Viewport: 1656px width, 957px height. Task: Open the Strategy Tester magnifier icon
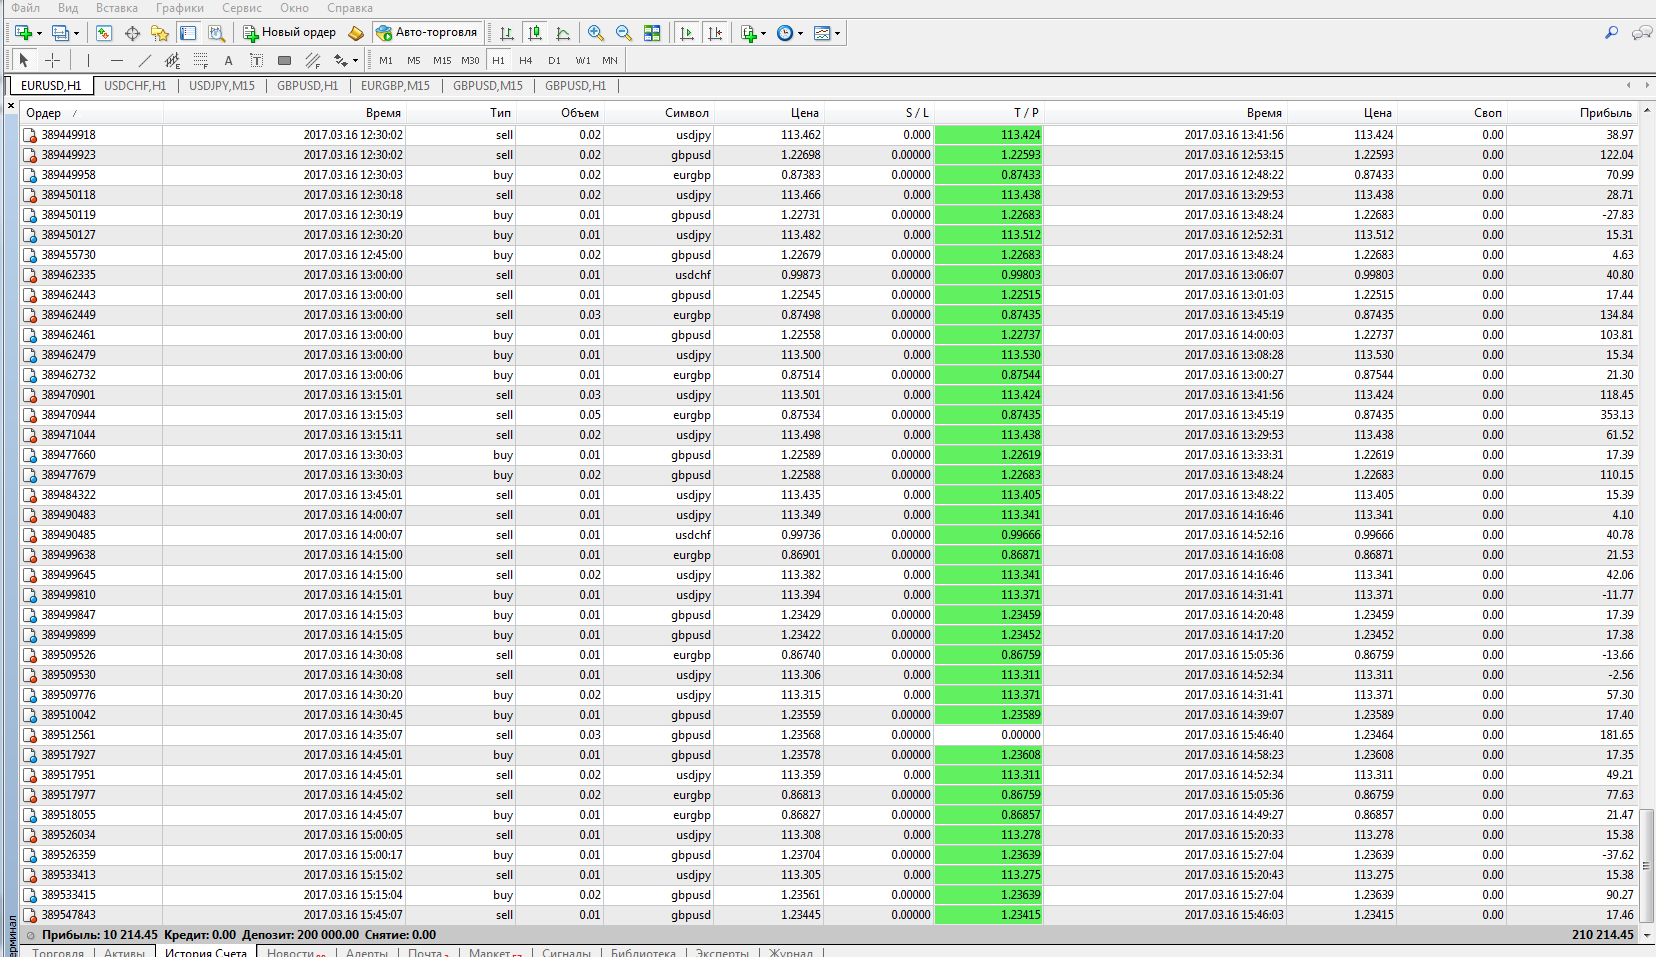(x=216, y=33)
